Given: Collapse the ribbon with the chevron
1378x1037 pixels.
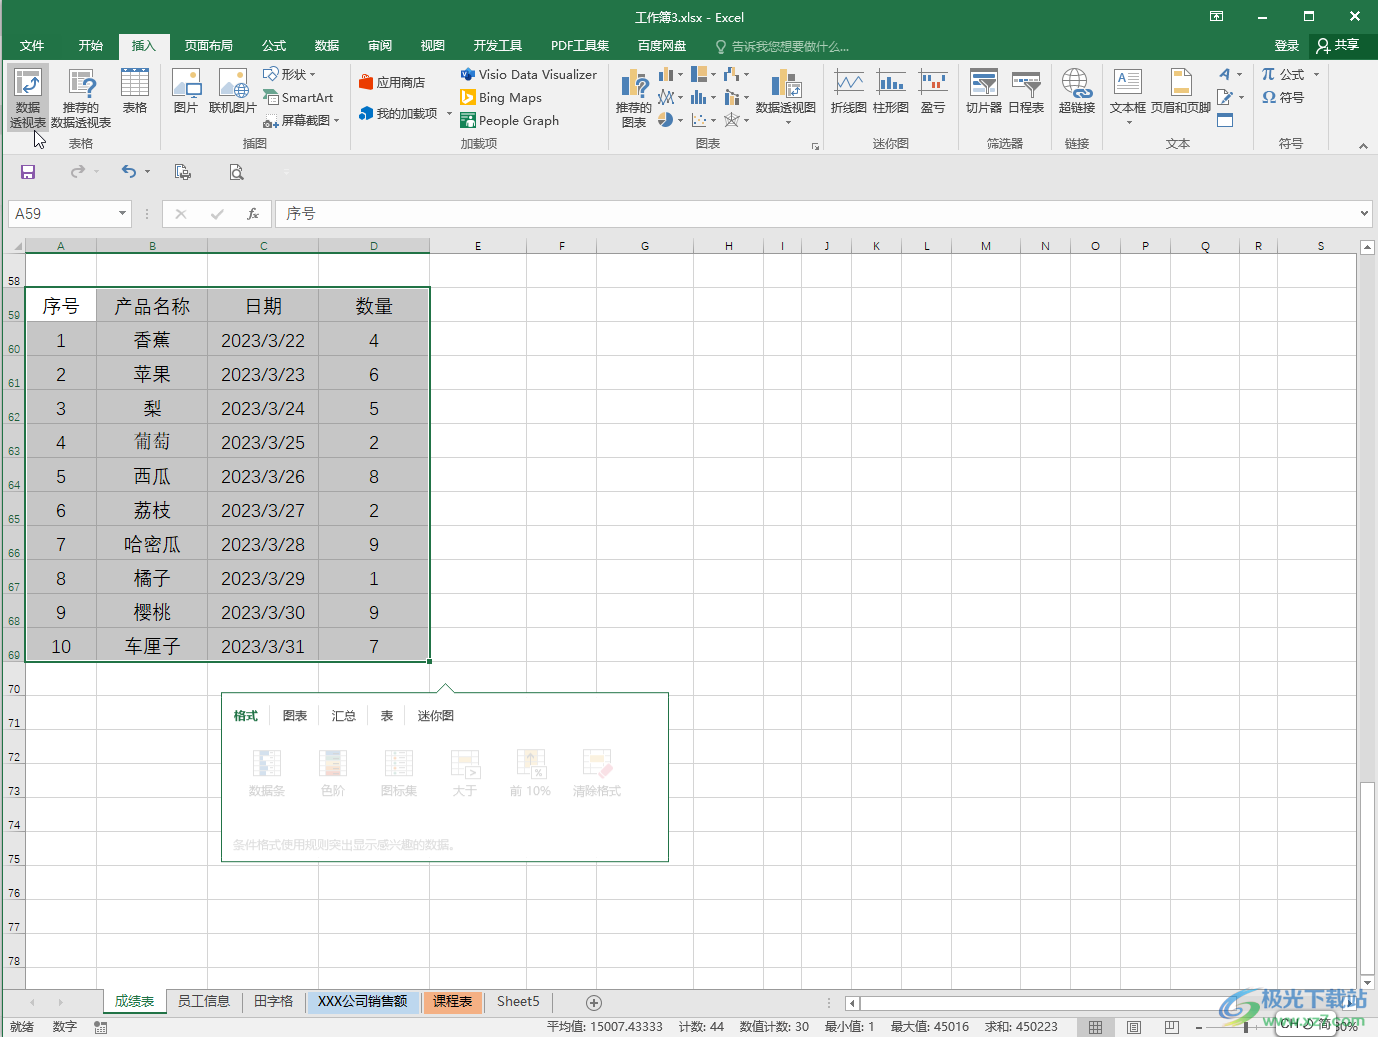Looking at the screenshot, I should click(x=1363, y=146).
